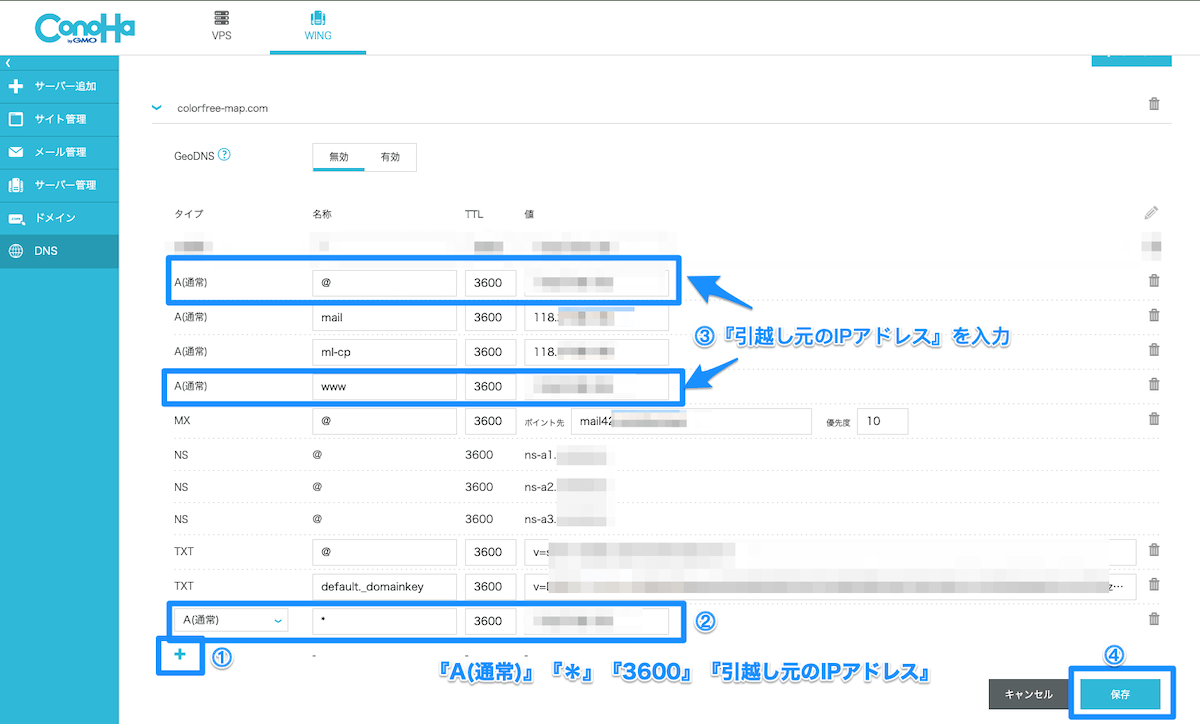Click the タイプ column header

[189, 214]
